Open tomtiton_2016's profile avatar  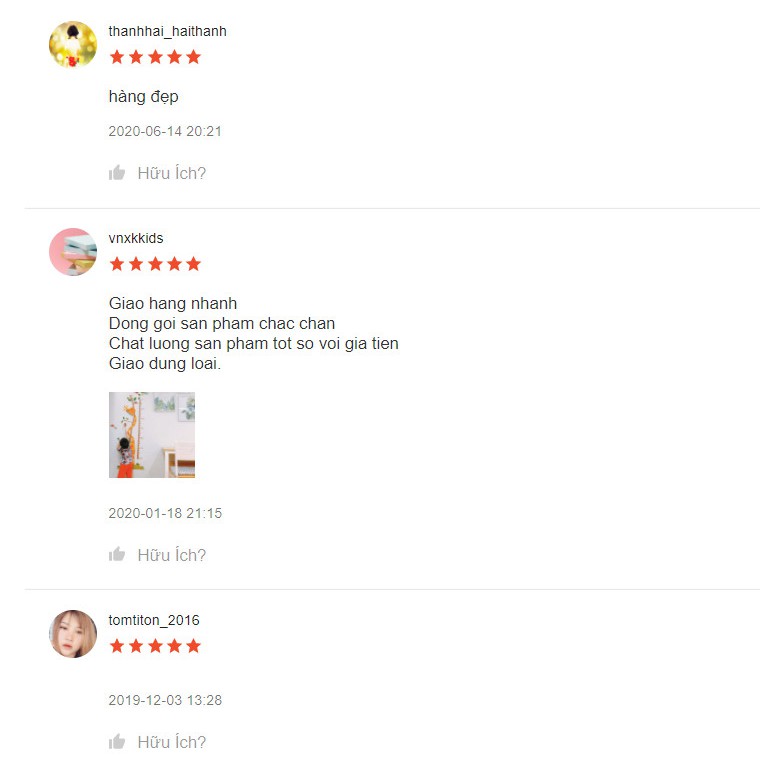click(x=73, y=633)
